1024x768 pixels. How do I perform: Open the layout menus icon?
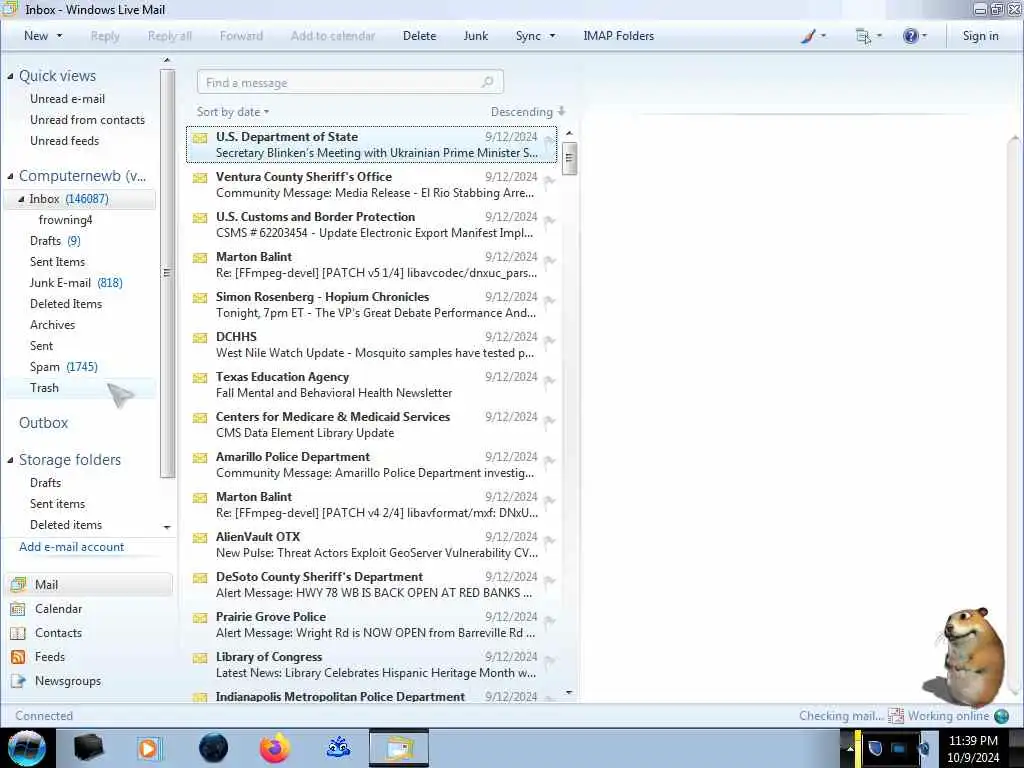click(x=863, y=36)
